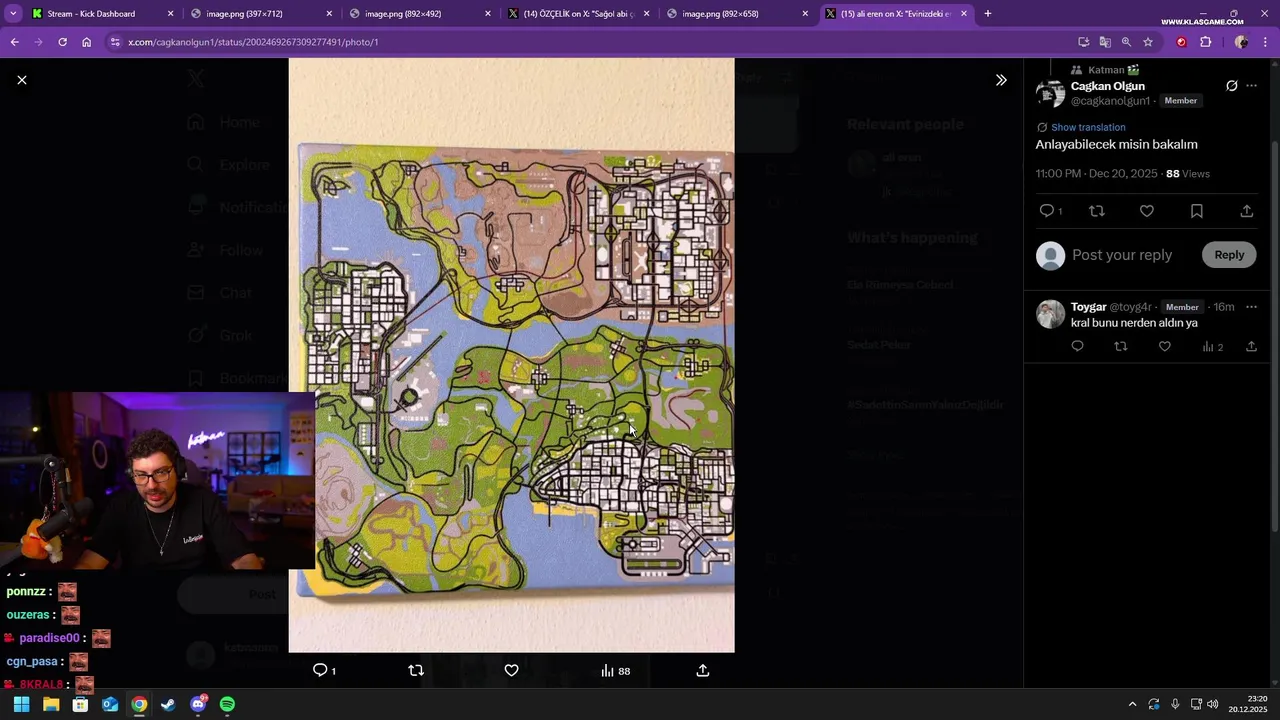Reload the current page
1280x720 pixels.
(62, 42)
